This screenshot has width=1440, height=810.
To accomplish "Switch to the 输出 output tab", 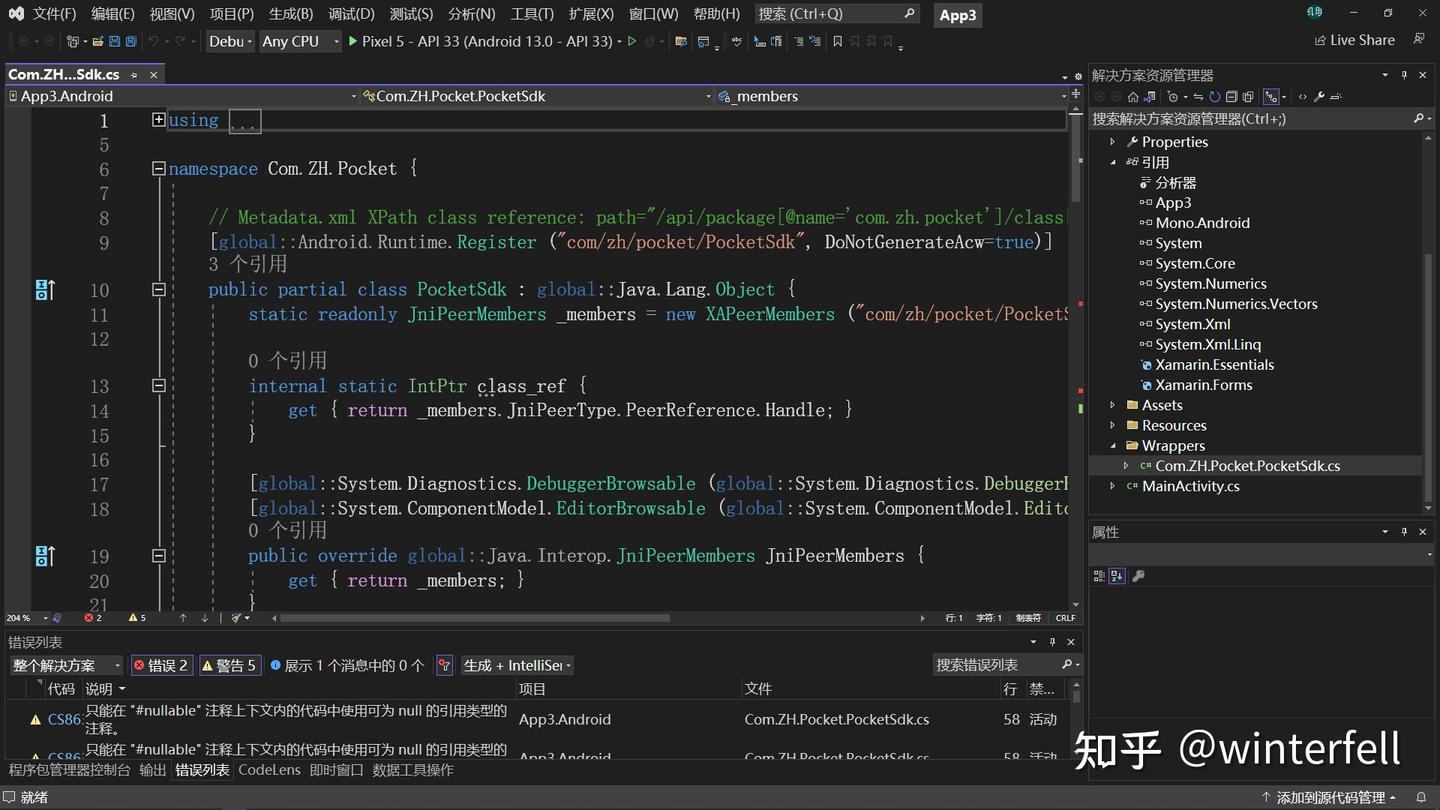I will (153, 770).
